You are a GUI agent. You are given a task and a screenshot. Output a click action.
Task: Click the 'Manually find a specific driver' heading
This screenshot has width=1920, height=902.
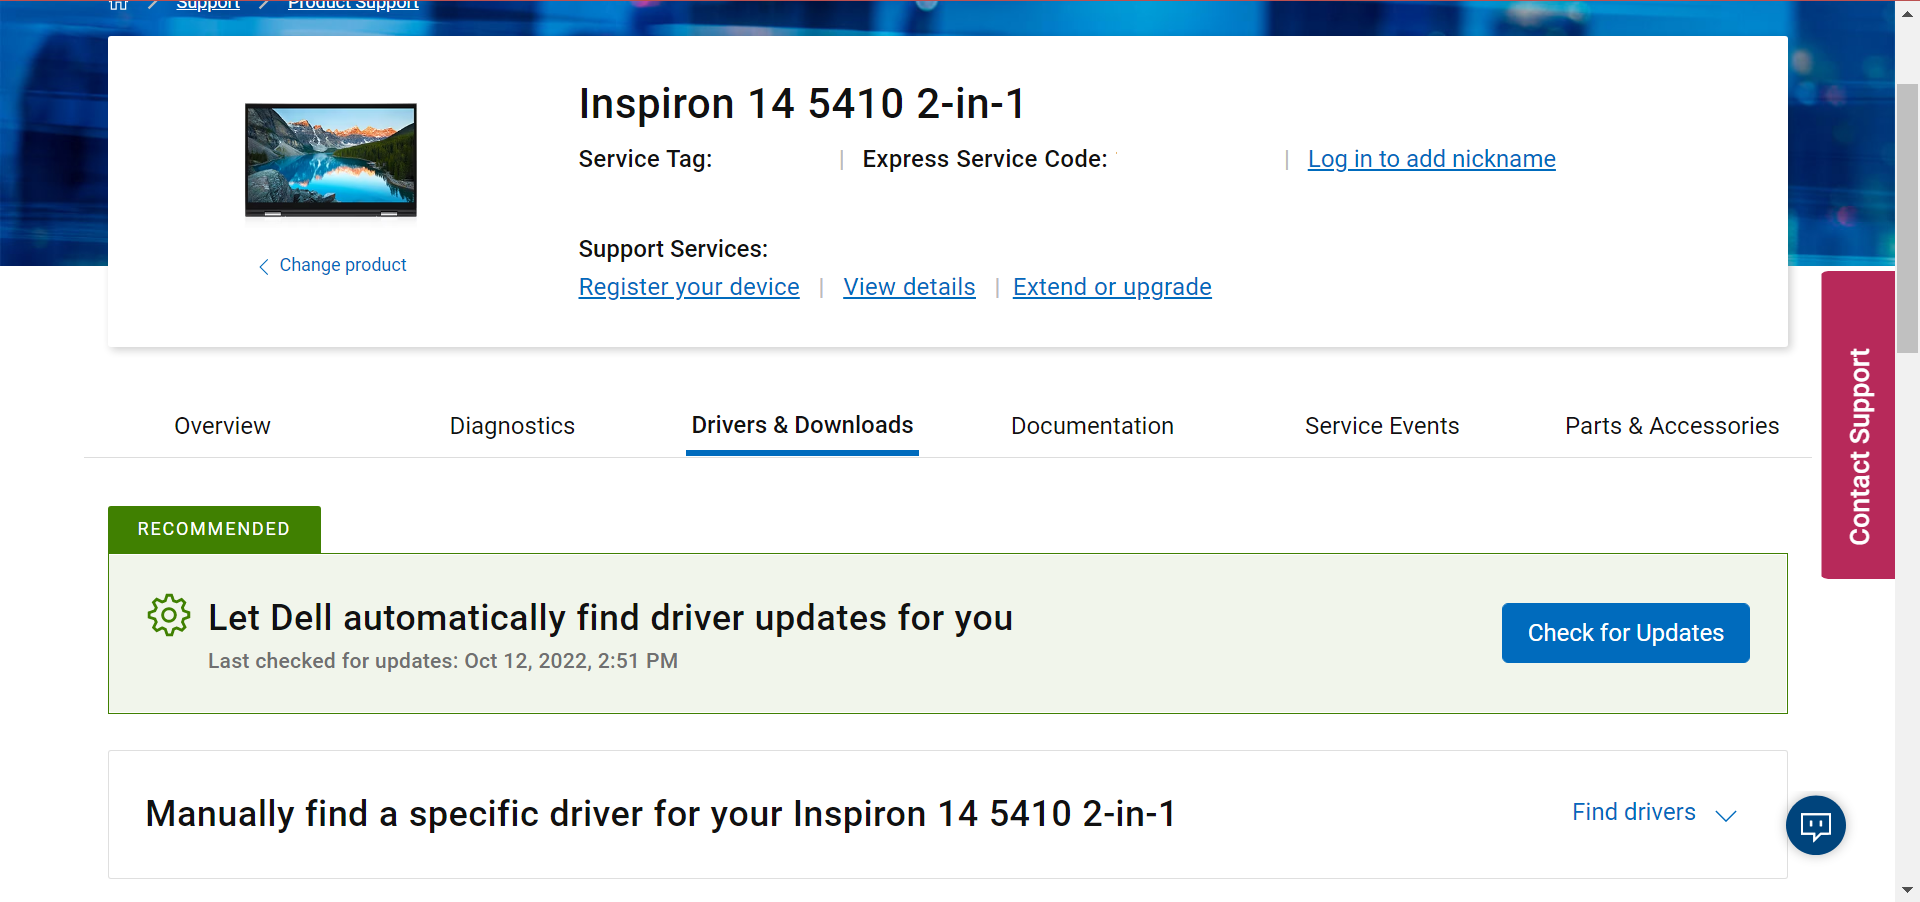(661, 814)
